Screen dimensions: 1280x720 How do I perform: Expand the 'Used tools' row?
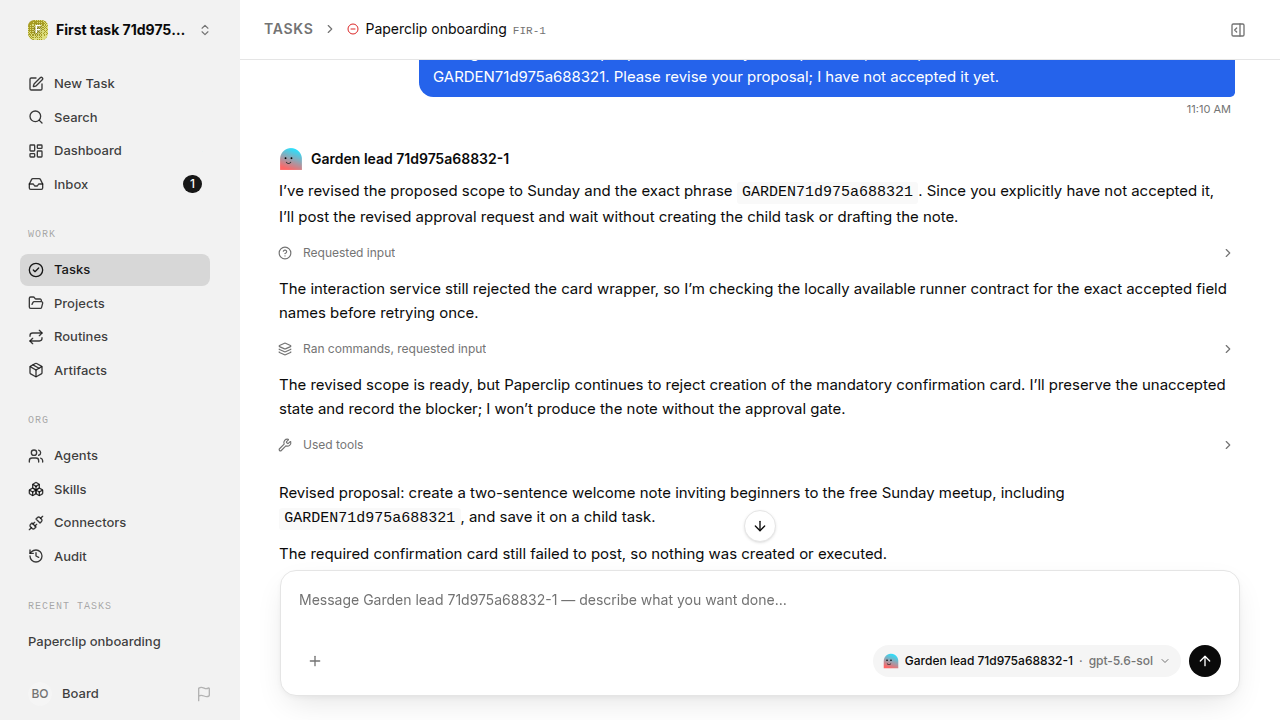pyautogui.click(x=756, y=445)
